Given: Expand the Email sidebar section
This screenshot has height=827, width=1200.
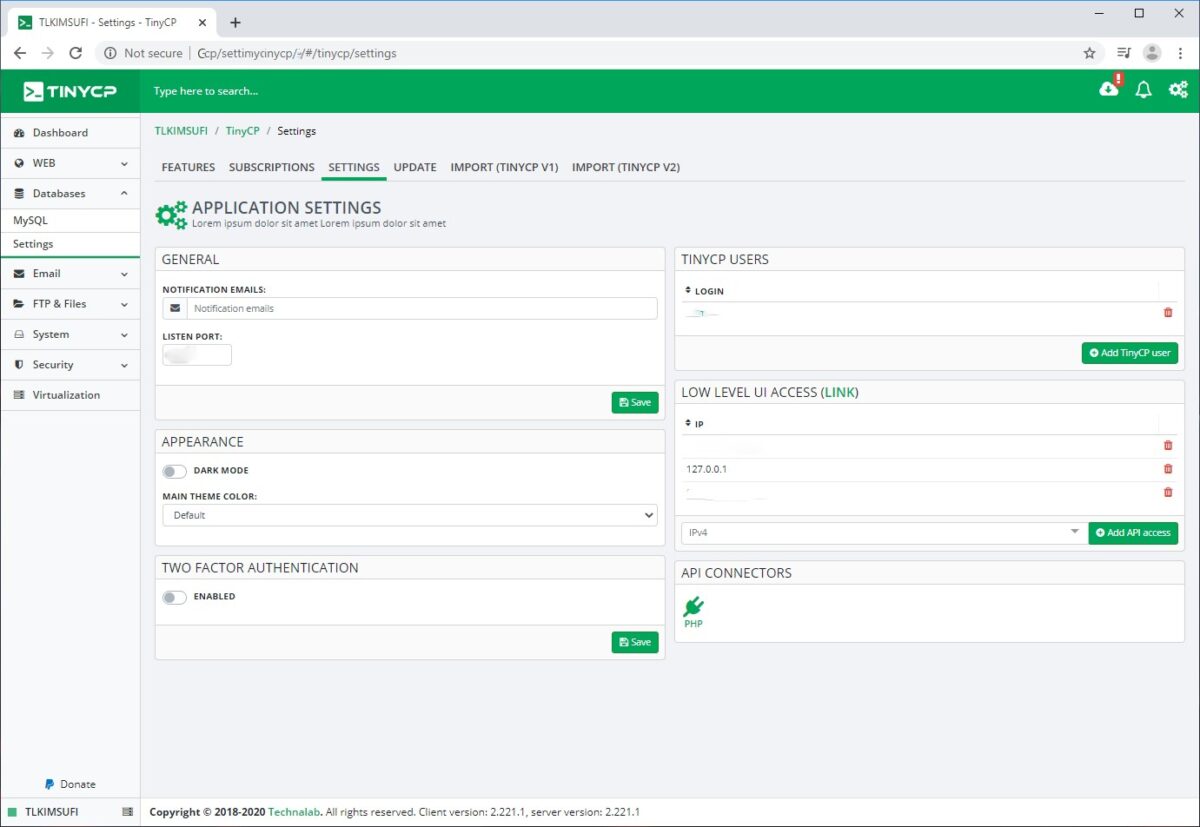Looking at the screenshot, I should [70, 273].
